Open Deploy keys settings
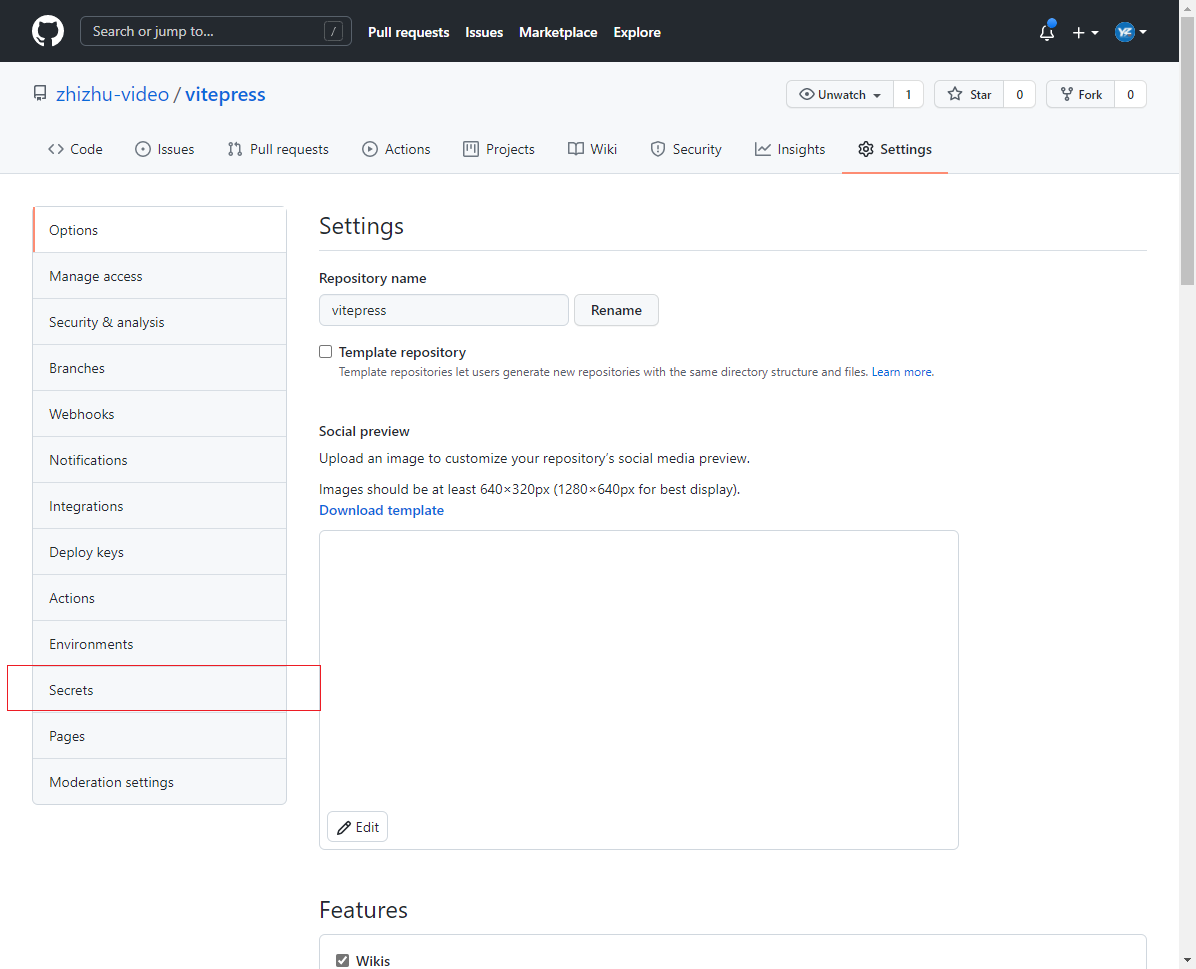1196x969 pixels. coord(159,552)
